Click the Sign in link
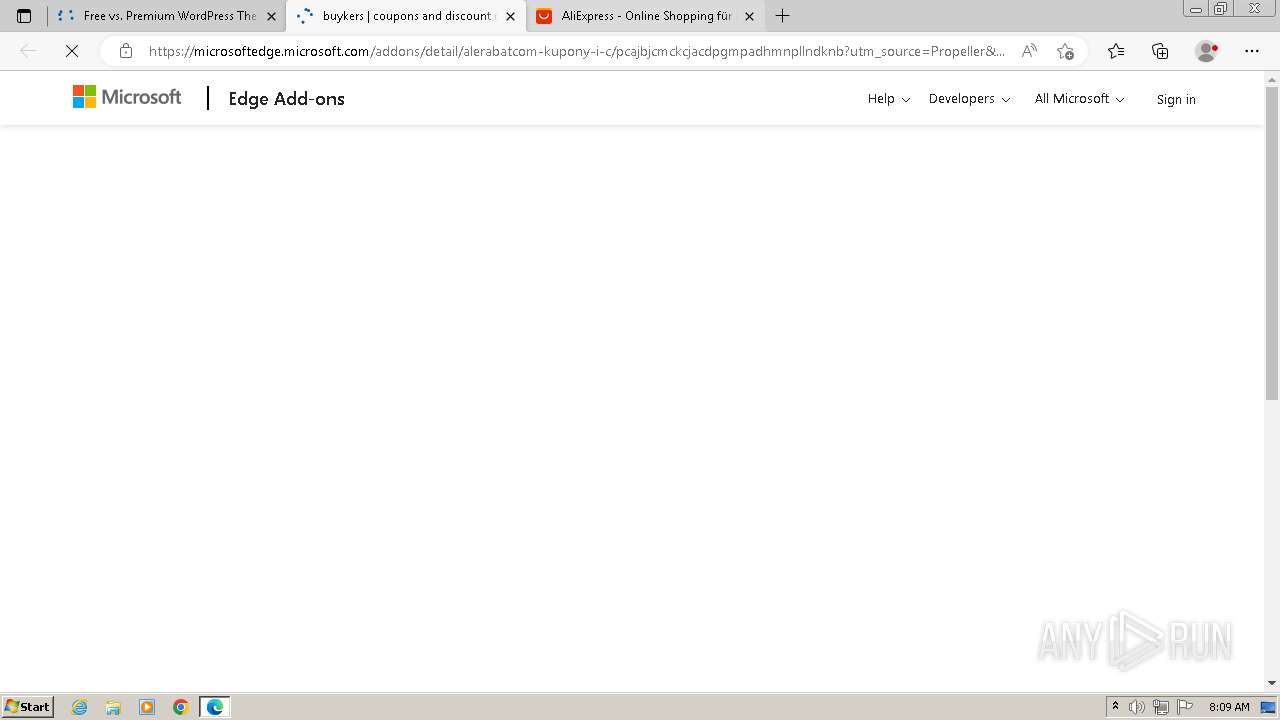The image size is (1280, 720). (1176, 99)
